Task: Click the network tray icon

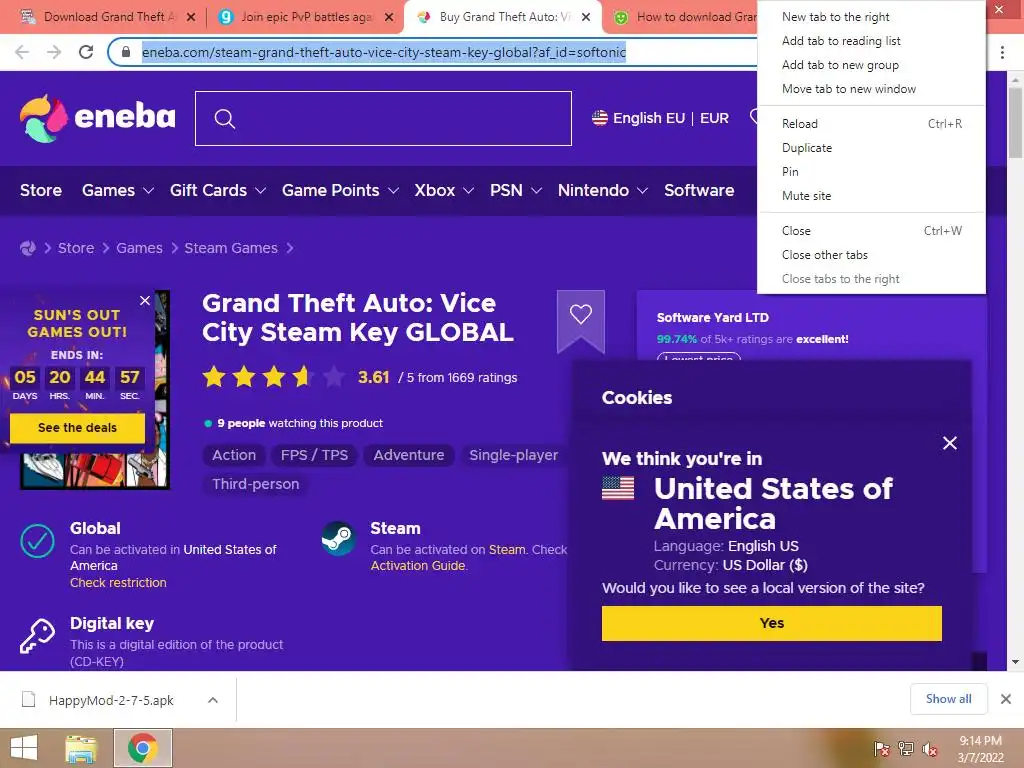Action: pyautogui.click(x=906, y=749)
